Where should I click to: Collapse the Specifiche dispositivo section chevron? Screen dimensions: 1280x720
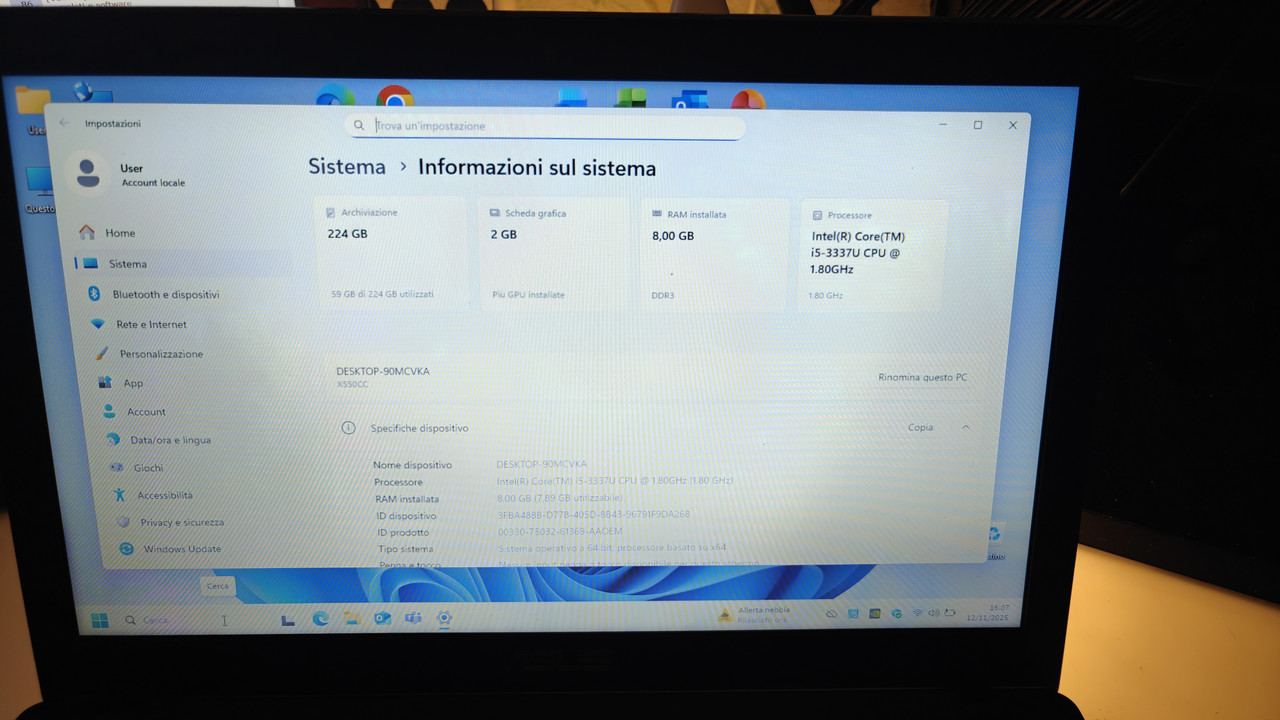[966, 427]
